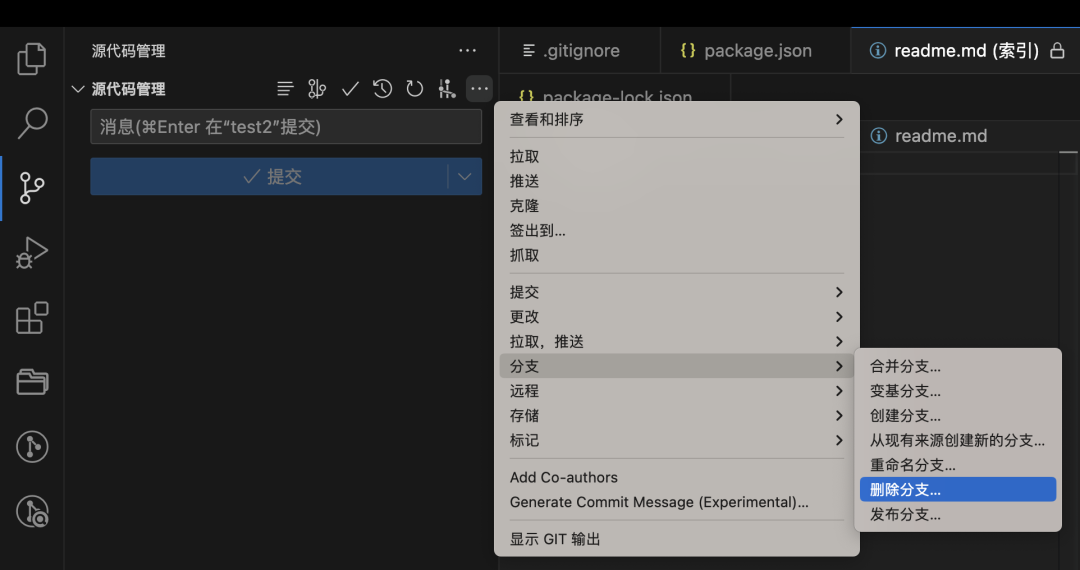The width and height of the screenshot is (1080, 570).
Task: Collapse the 源代码管理 section chevron
Action: (78, 89)
